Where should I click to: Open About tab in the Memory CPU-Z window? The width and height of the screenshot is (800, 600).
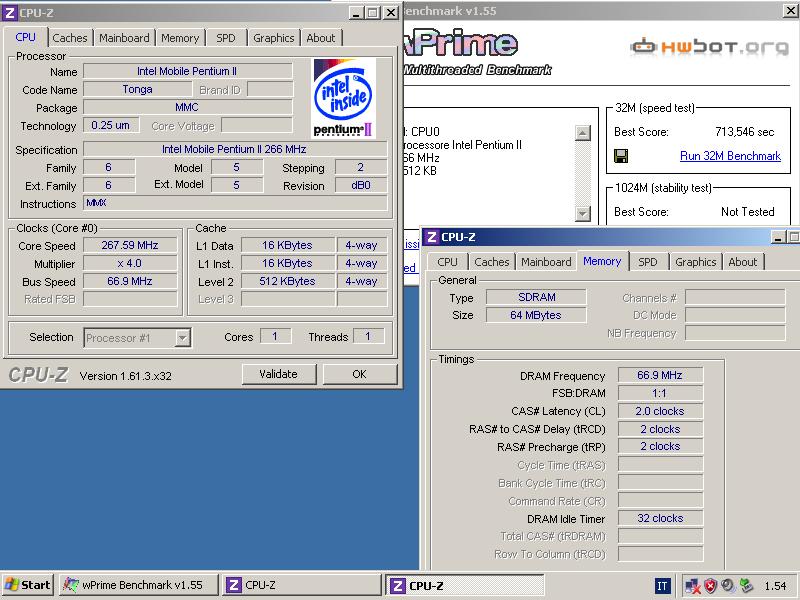[x=743, y=262]
